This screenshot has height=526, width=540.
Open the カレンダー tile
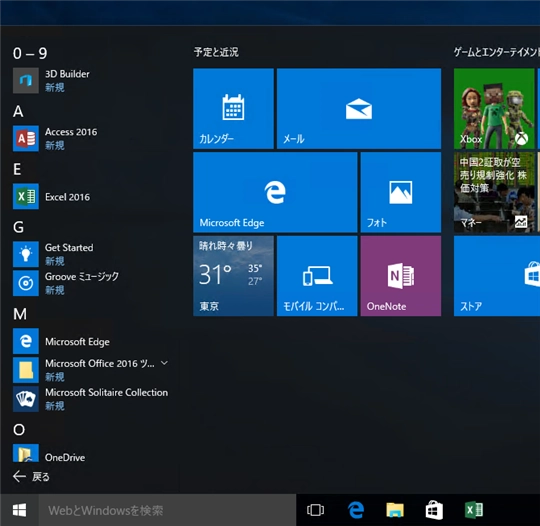click(233, 109)
